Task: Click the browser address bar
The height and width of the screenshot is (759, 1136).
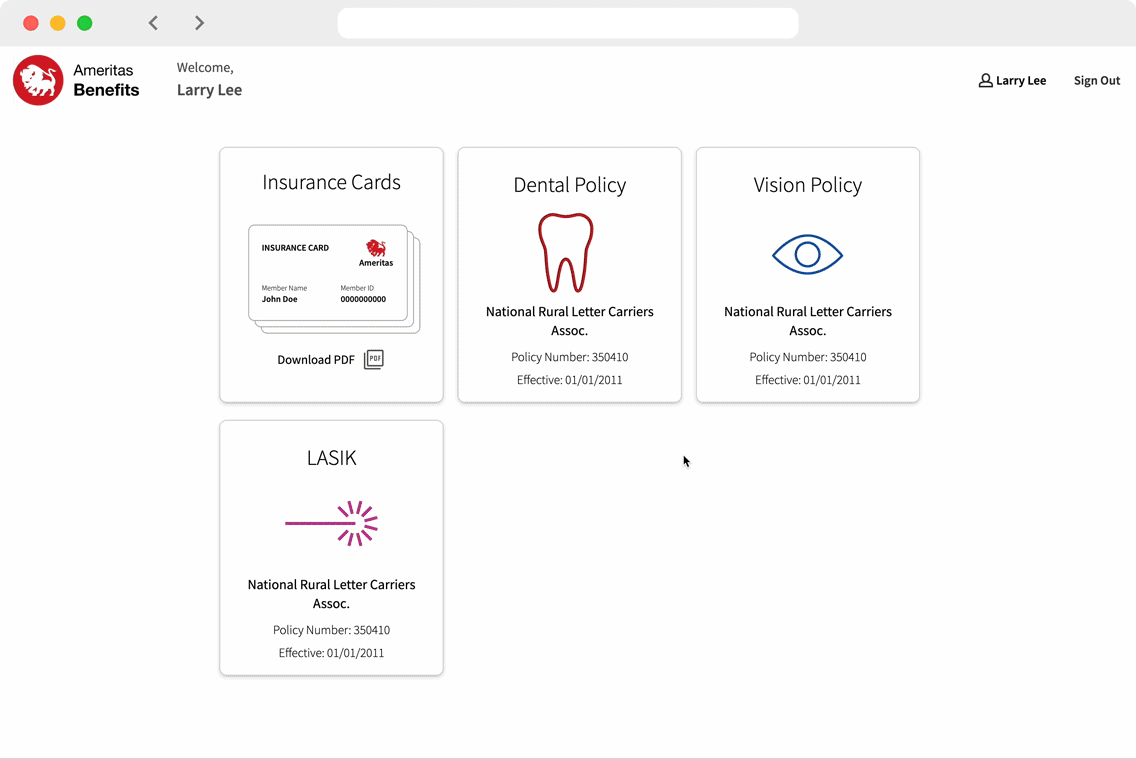Action: [x=567, y=23]
